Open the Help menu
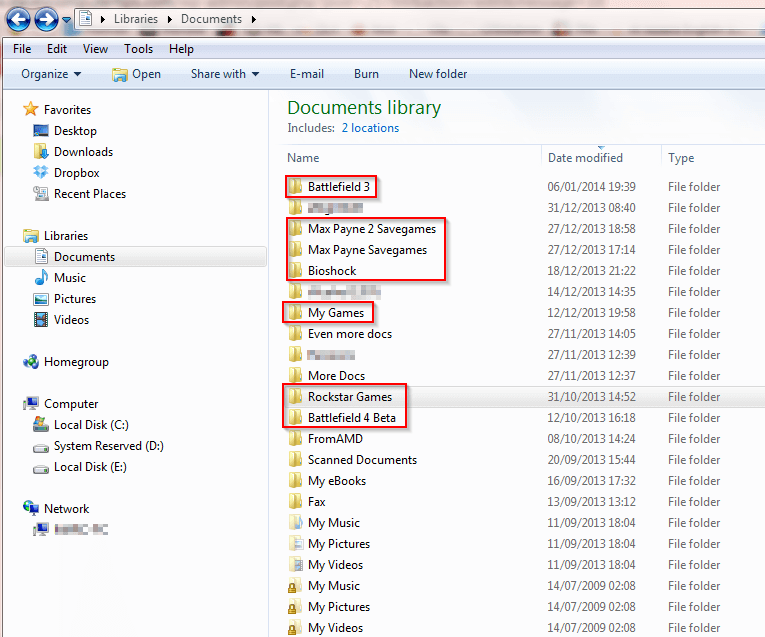The height and width of the screenshot is (637, 765). click(x=181, y=49)
